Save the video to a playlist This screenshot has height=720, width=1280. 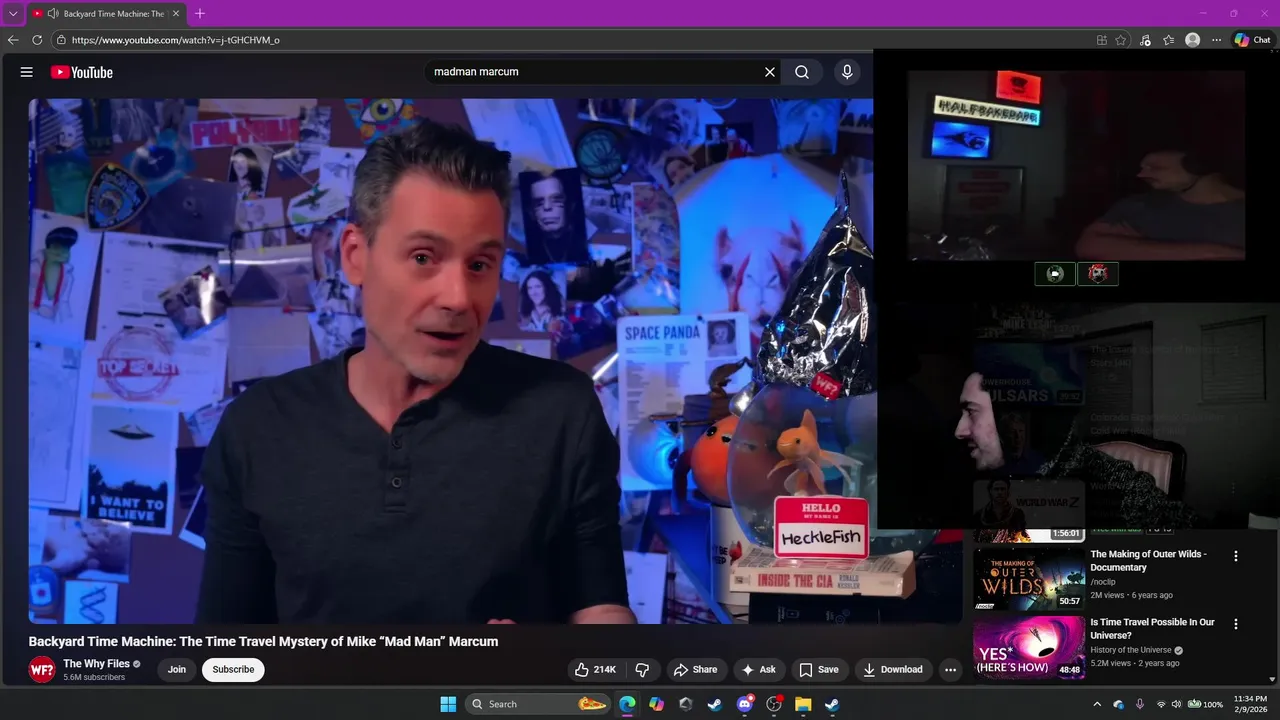[x=819, y=670]
